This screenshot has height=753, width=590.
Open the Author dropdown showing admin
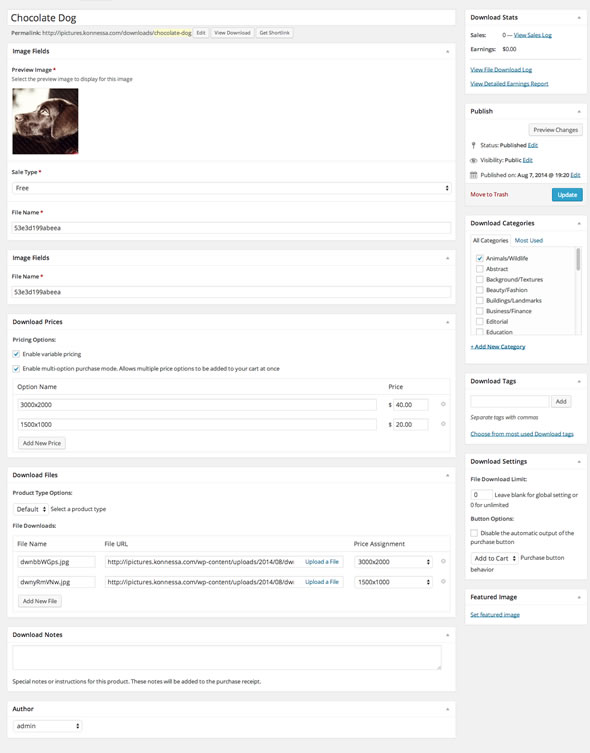[x=47, y=726]
